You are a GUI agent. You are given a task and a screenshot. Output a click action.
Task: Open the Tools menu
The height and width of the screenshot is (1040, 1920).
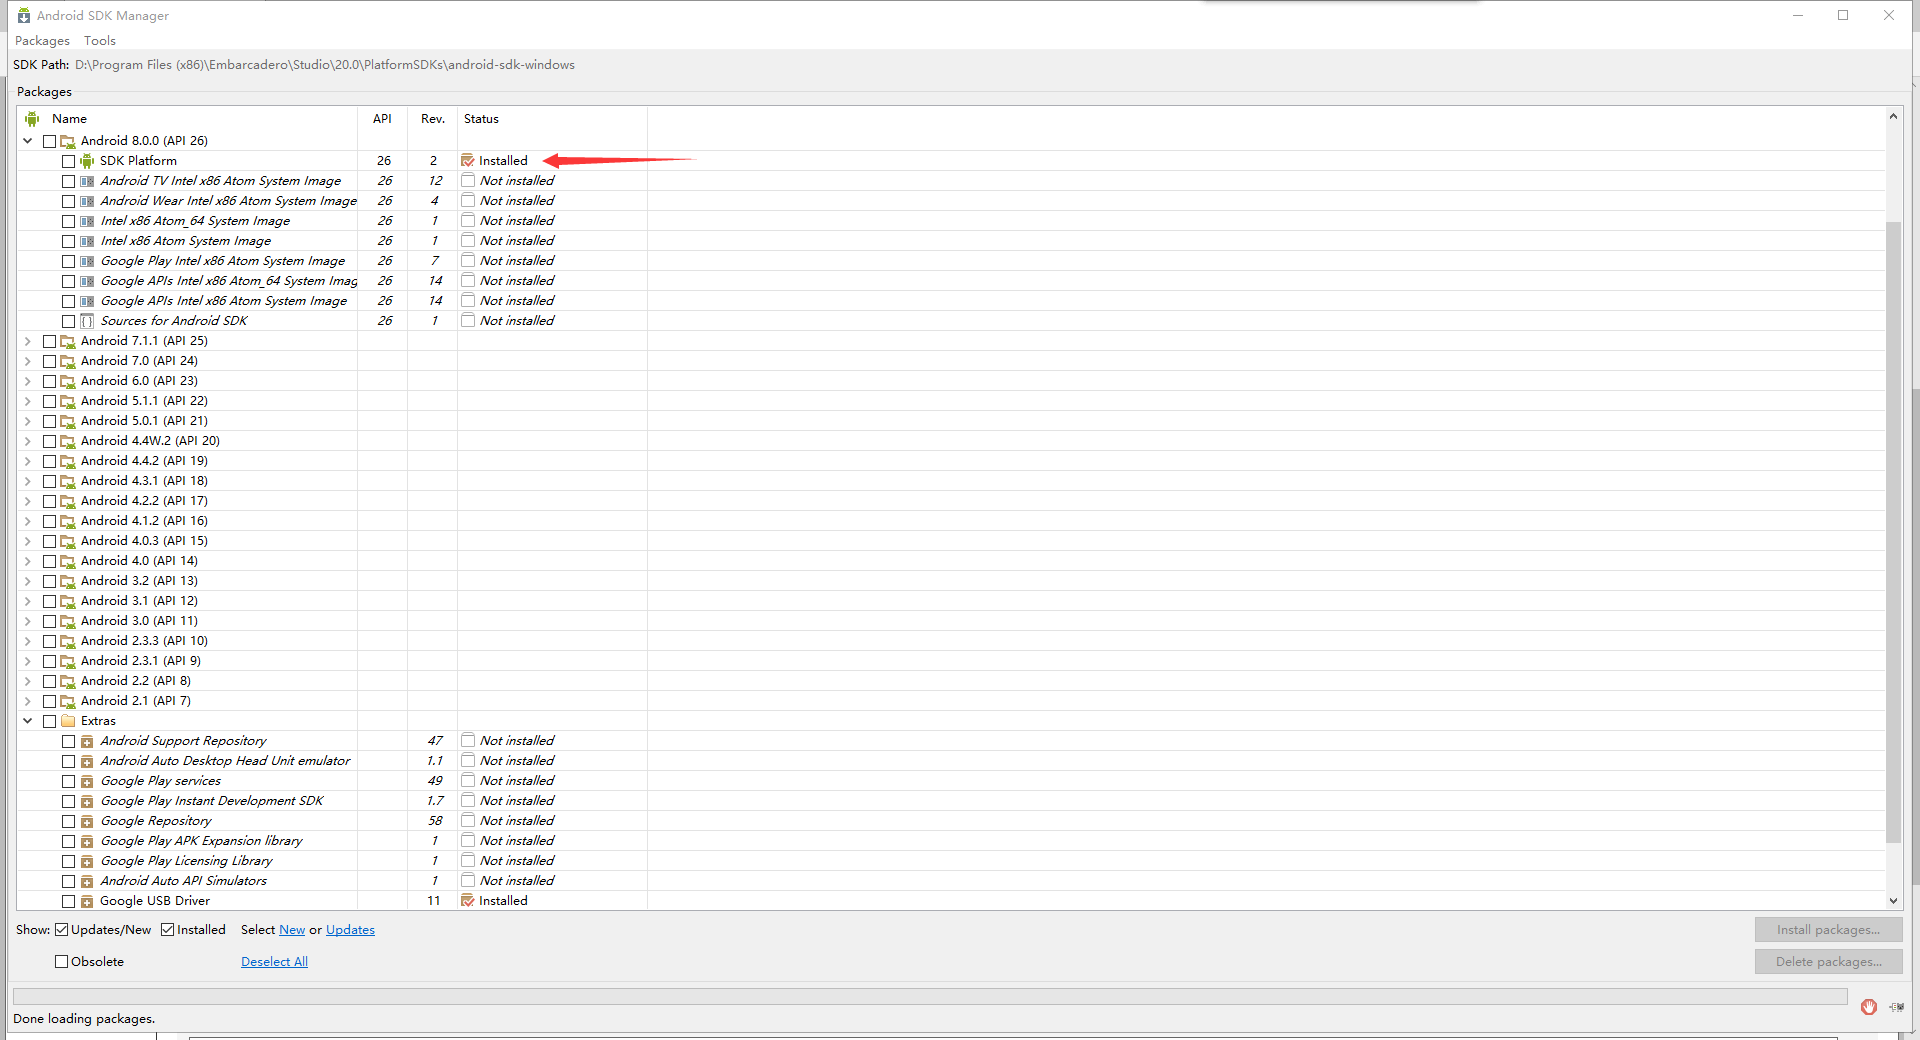pos(100,41)
